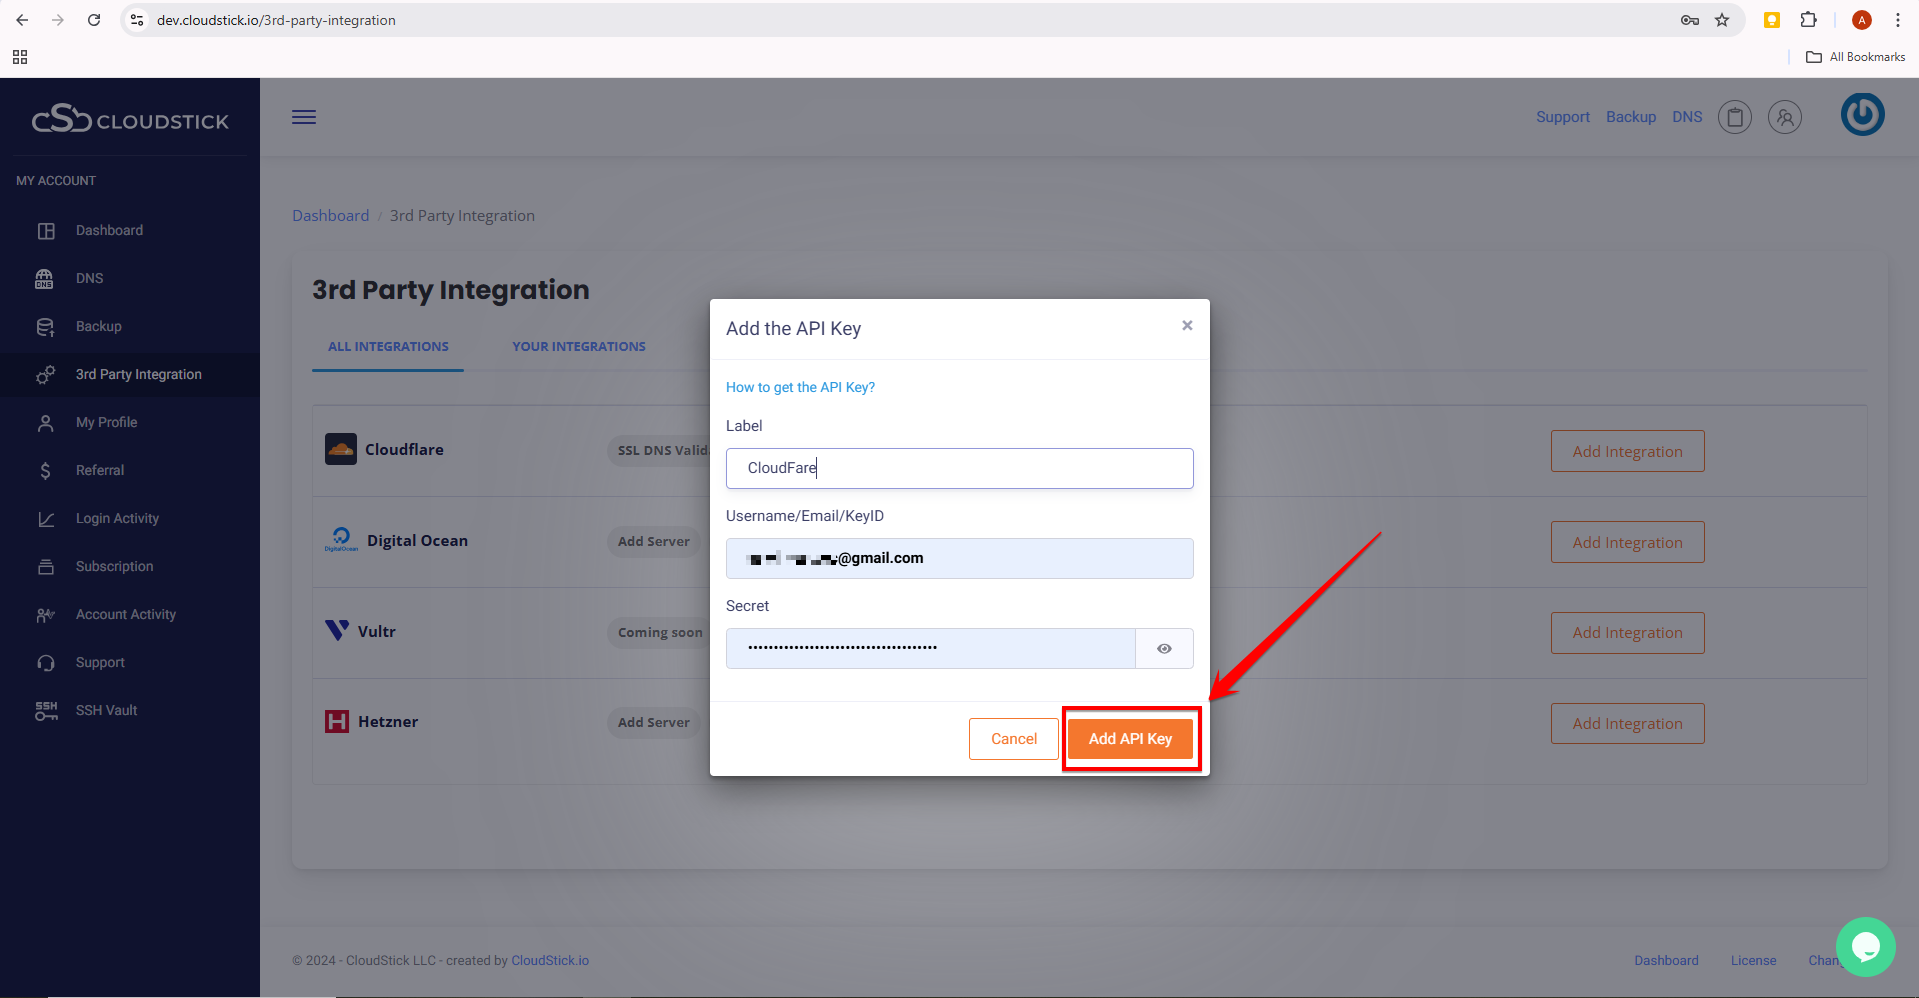Open the user account icon in the header

pos(1784,117)
